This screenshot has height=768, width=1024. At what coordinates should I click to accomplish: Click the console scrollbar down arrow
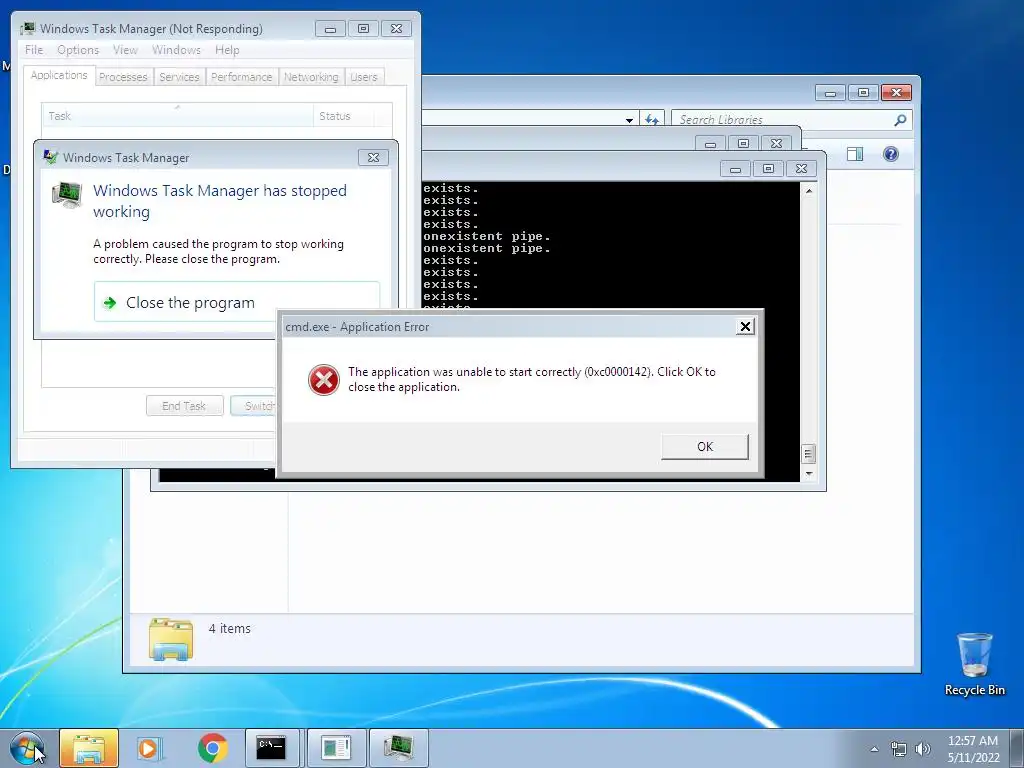[x=809, y=474]
